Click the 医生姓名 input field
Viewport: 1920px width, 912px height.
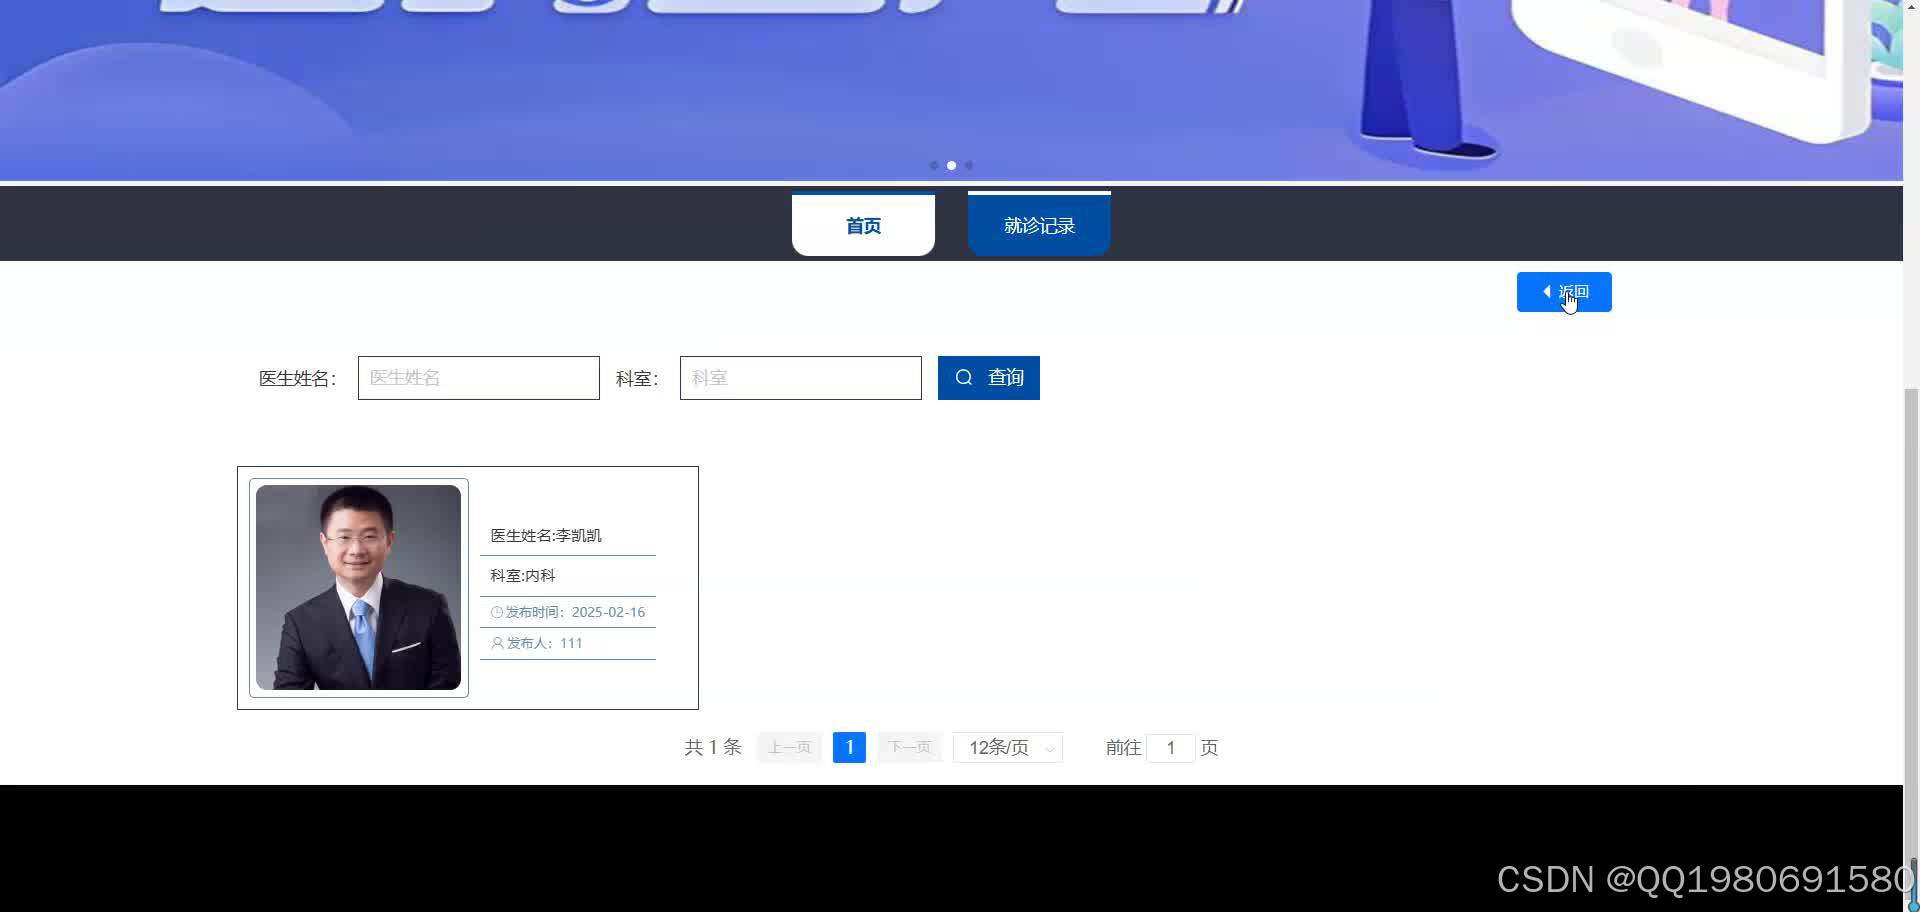[x=478, y=377]
